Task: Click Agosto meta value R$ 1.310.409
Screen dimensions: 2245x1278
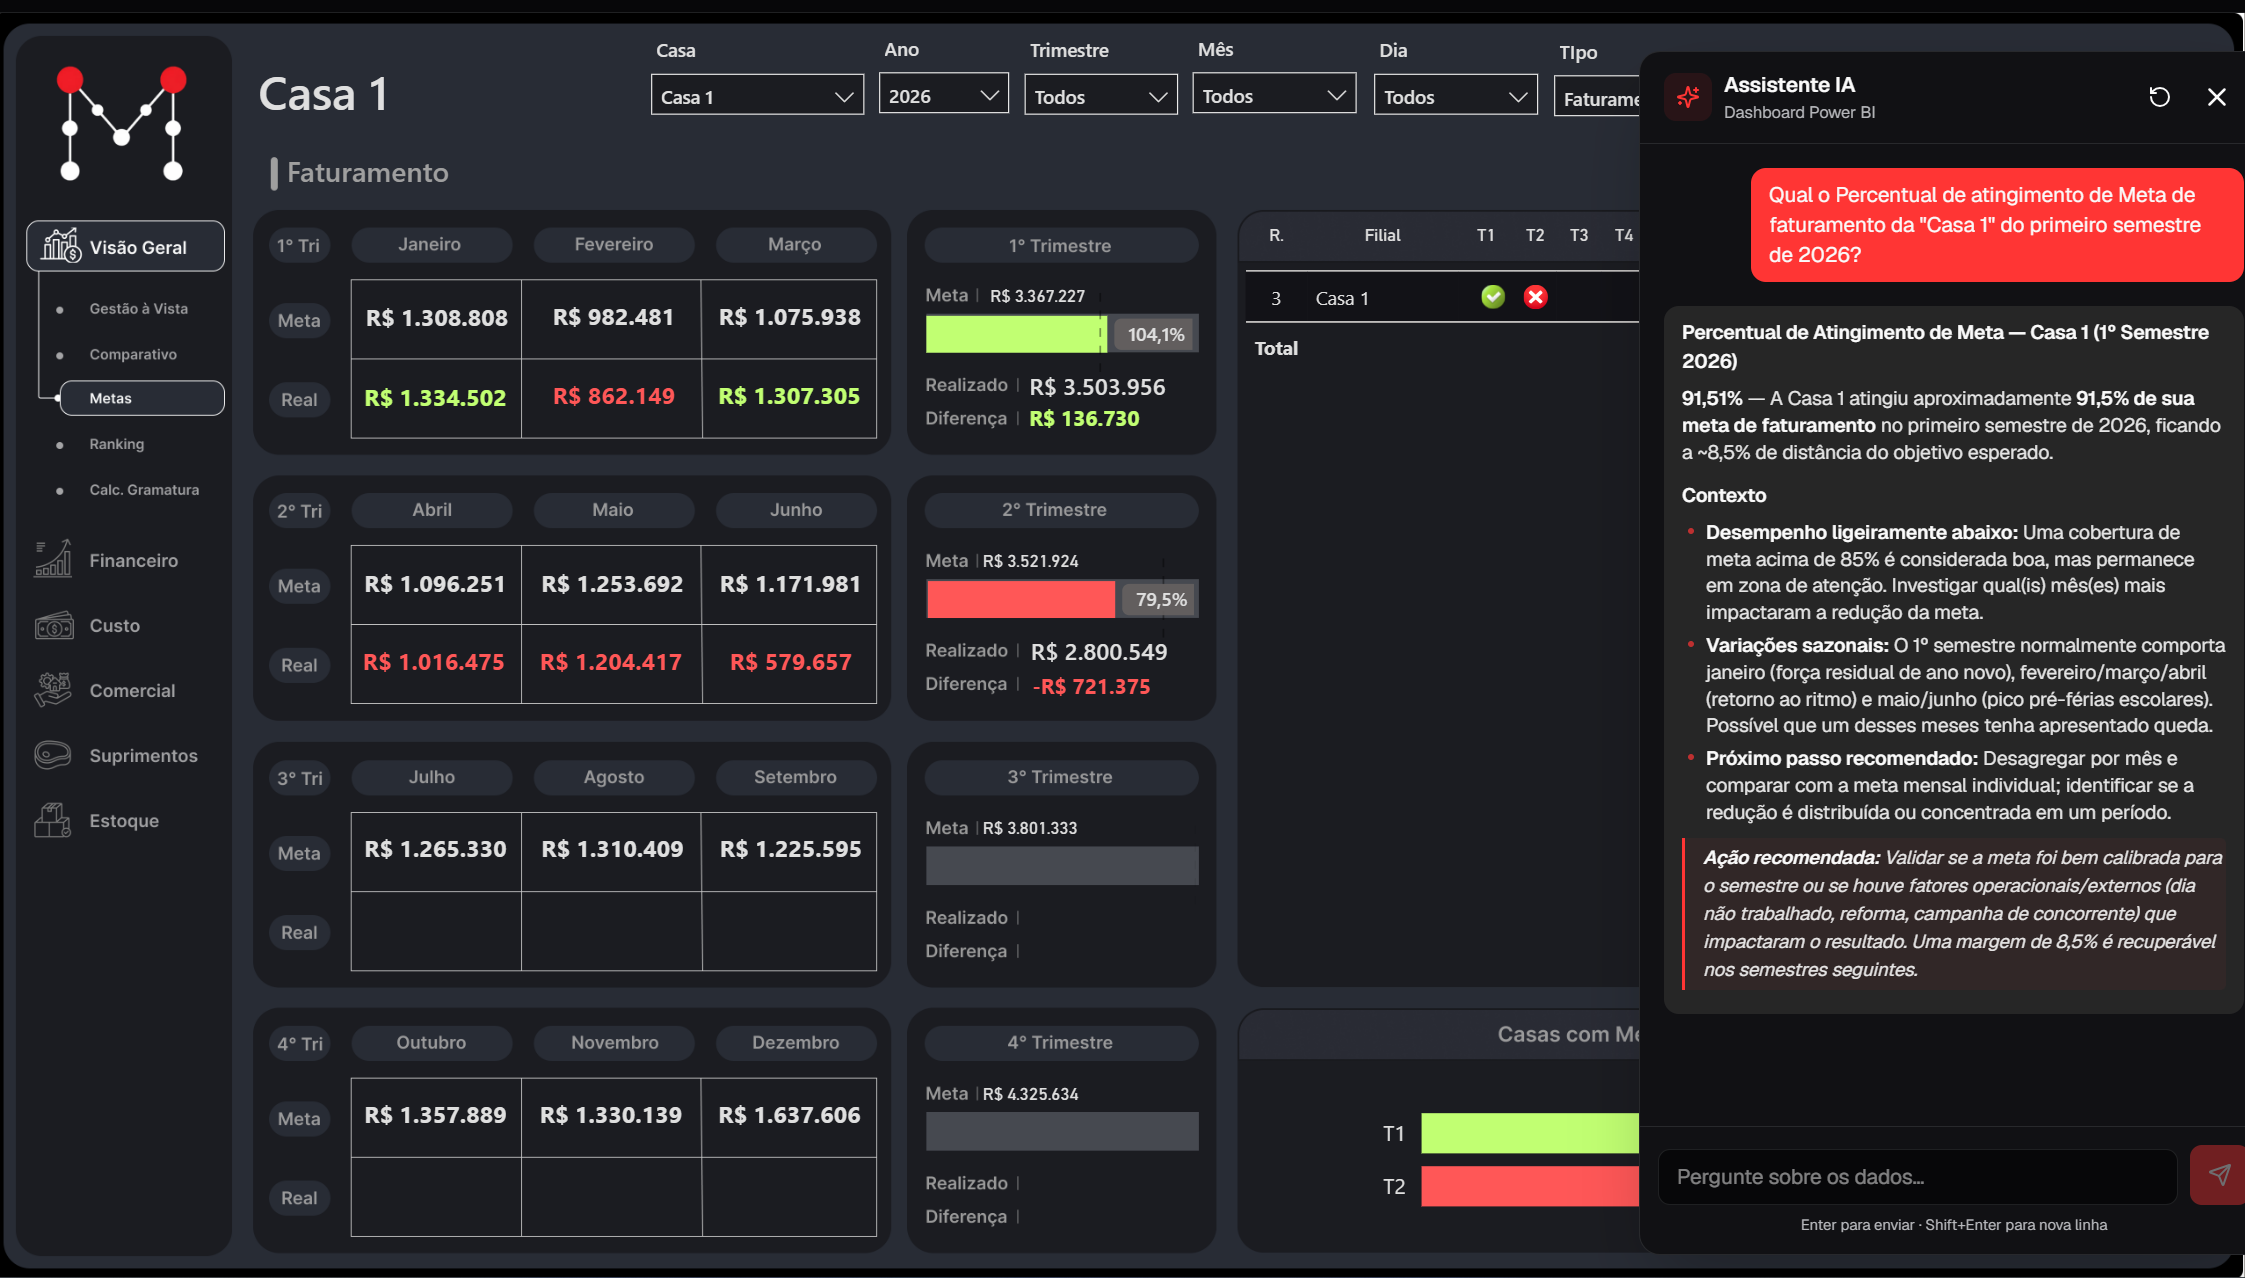Action: [612, 850]
